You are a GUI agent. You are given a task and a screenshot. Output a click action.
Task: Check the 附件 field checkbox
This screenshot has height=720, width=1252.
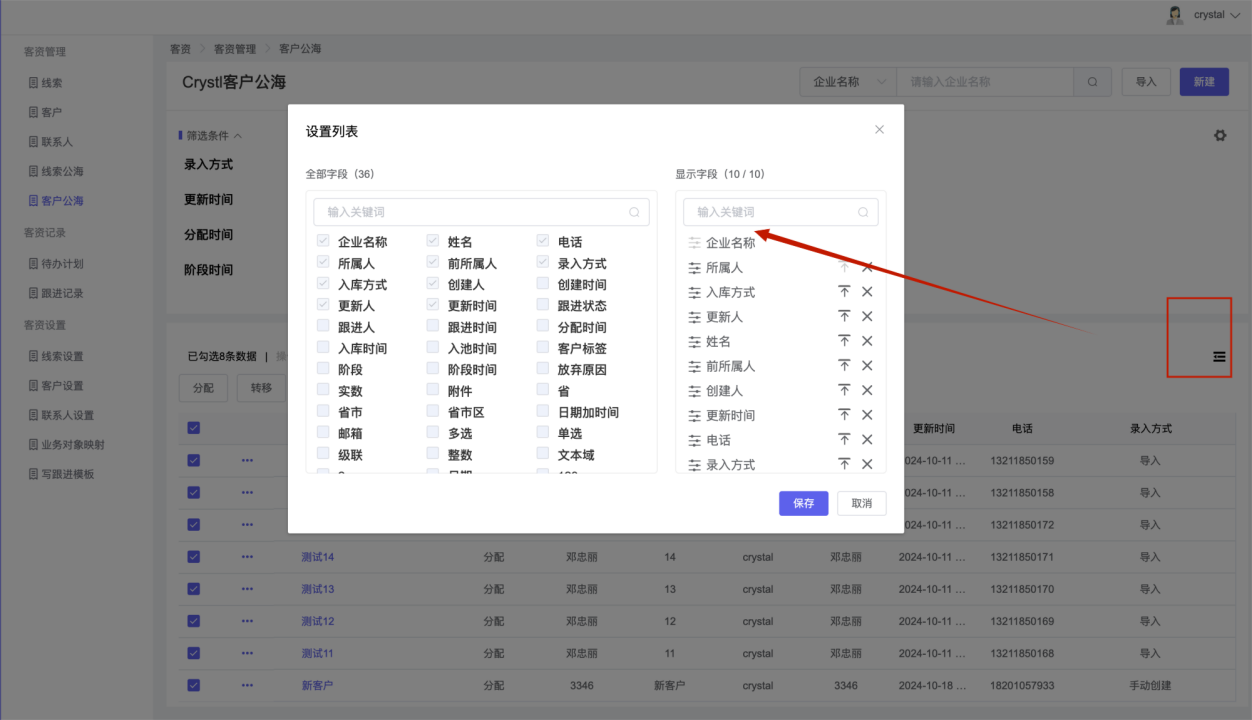[433, 390]
